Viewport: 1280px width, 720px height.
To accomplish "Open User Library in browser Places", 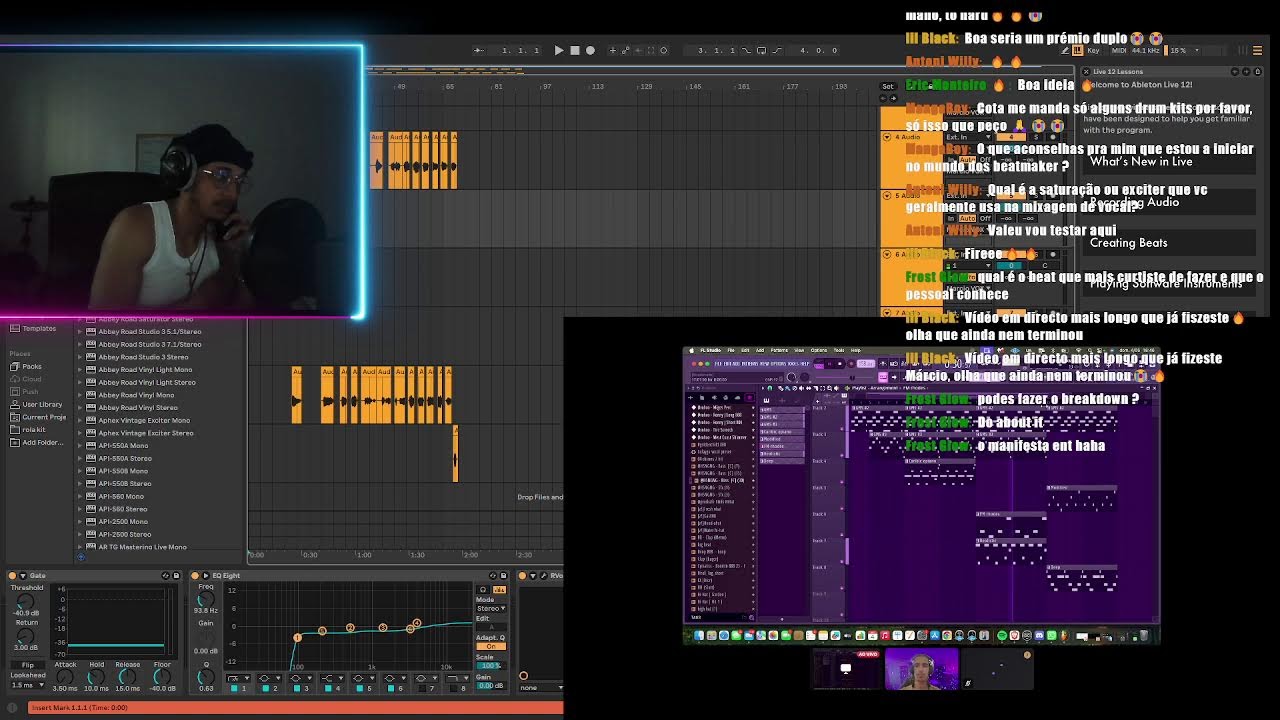I will tap(37, 404).
